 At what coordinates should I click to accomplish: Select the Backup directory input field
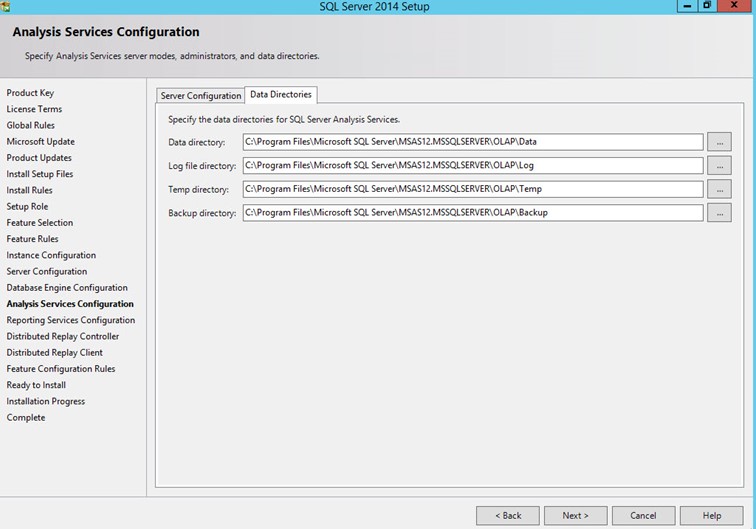[472, 213]
